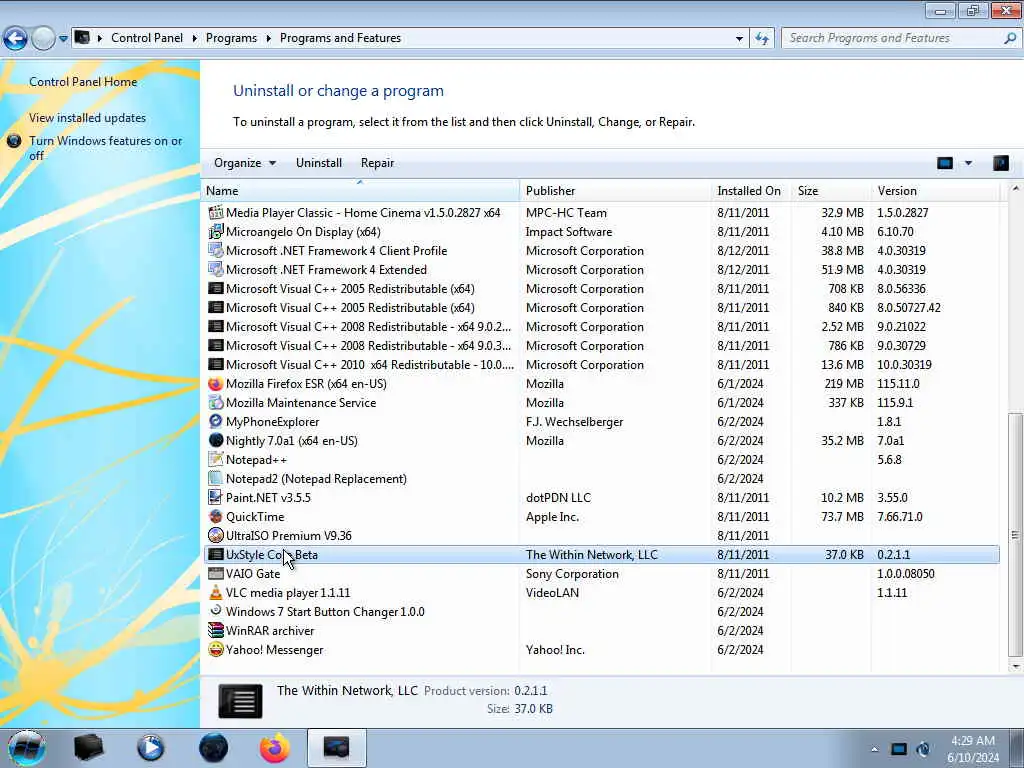1024x768 pixels.
Task: Click the Control Panel taskbar button
Action: 336,748
